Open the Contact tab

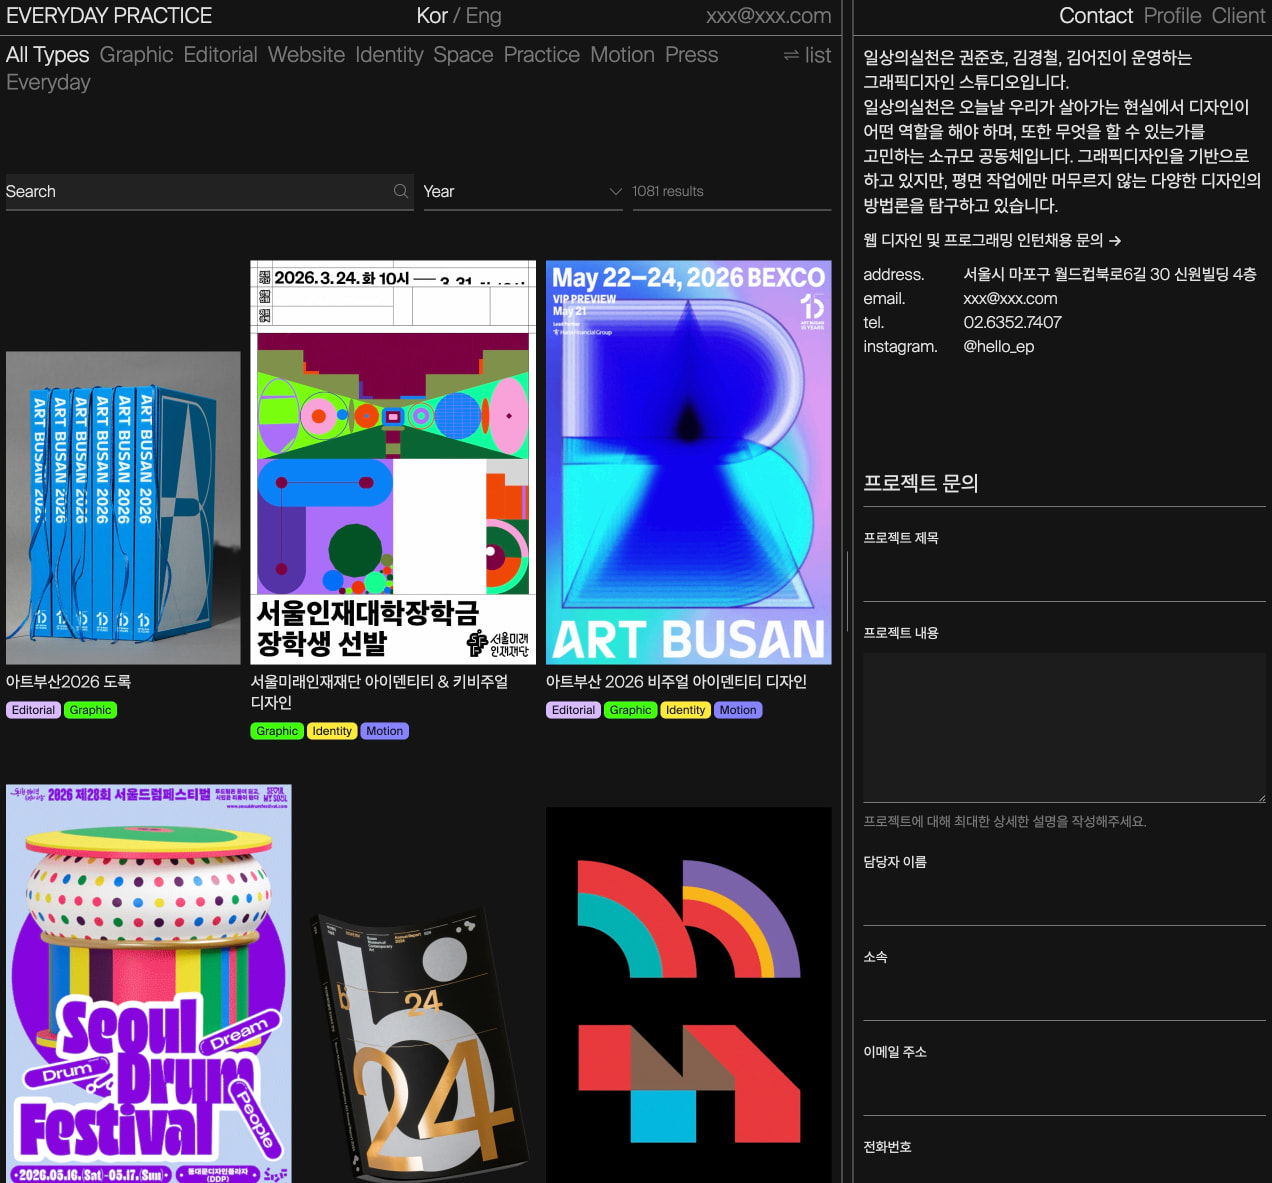[x=1096, y=16]
